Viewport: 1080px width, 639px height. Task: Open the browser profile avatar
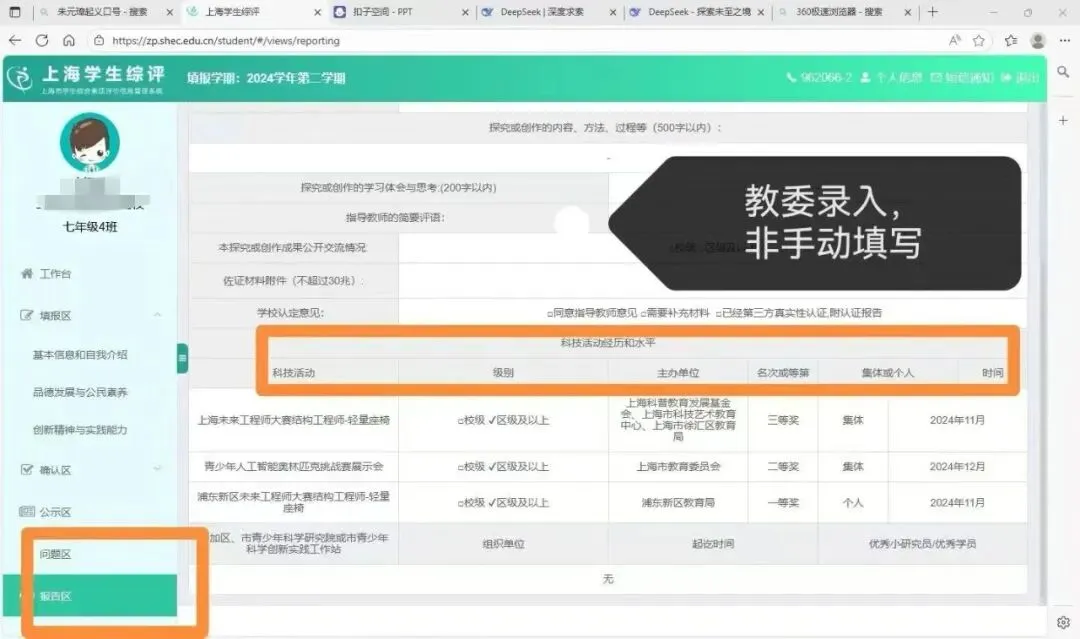[1038, 41]
